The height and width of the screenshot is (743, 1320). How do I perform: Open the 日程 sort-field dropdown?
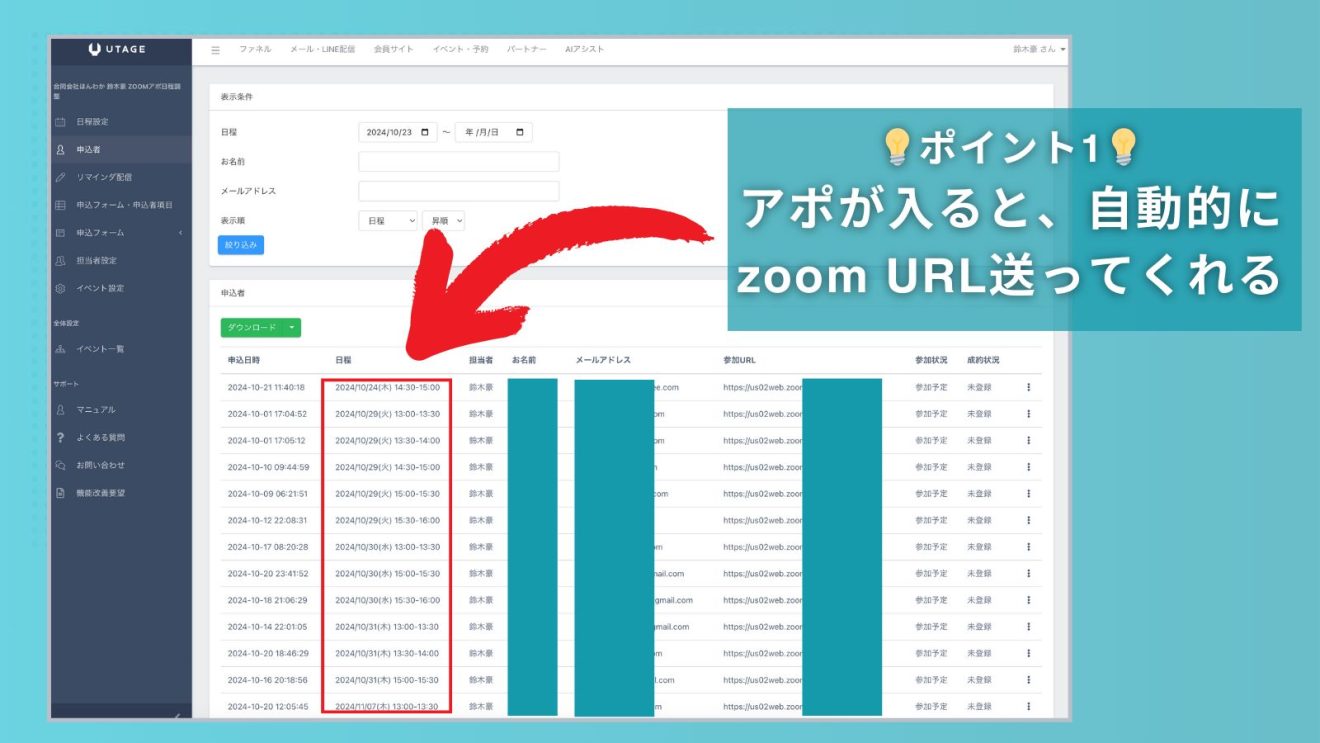388,220
